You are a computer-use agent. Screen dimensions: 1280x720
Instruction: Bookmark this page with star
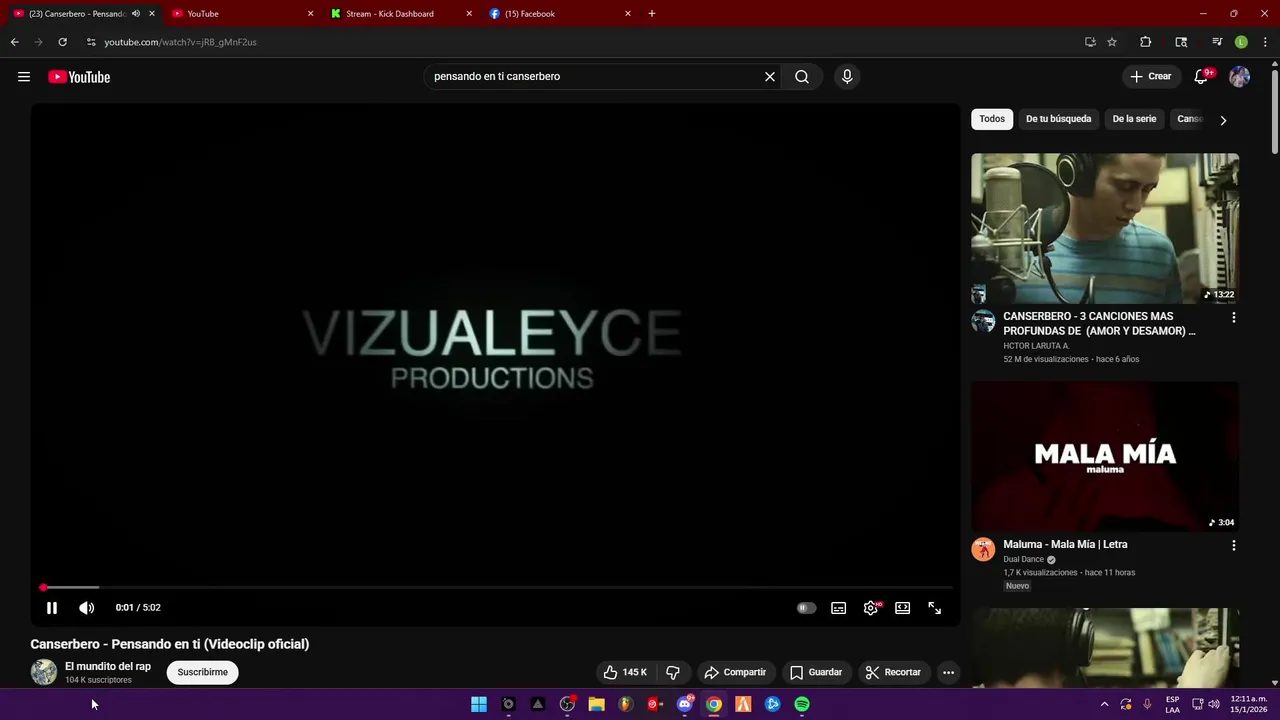coord(1112,42)
